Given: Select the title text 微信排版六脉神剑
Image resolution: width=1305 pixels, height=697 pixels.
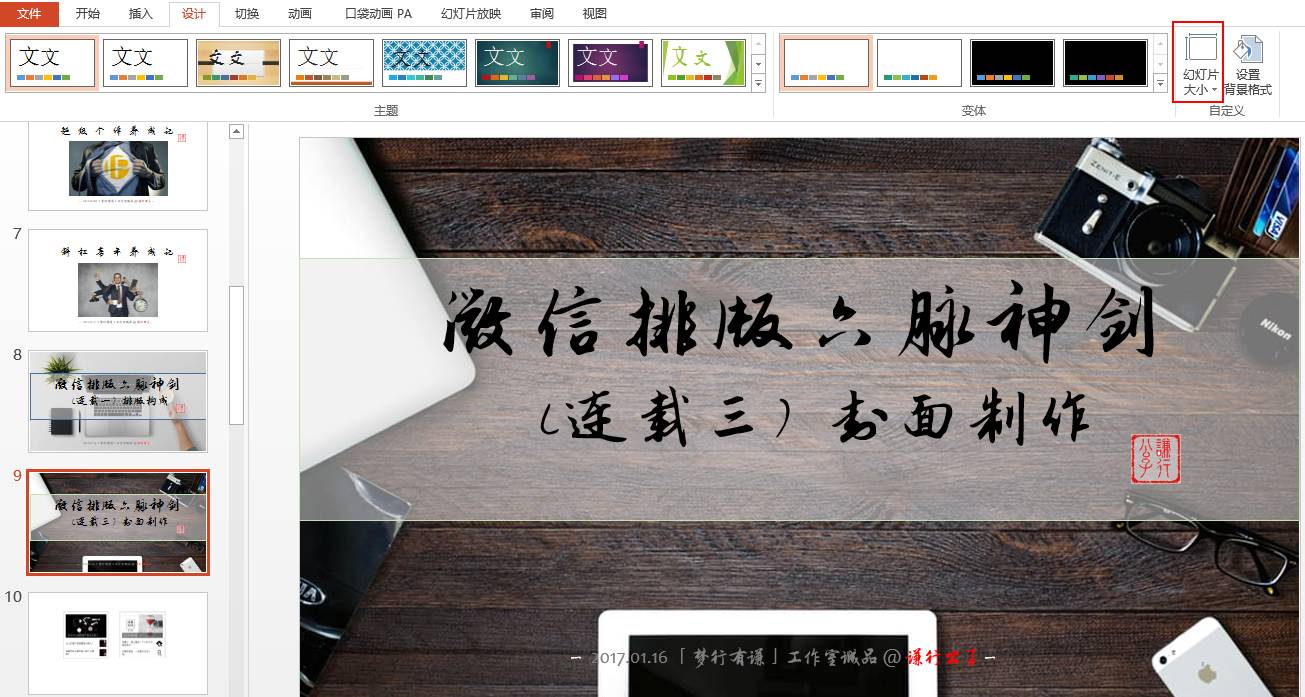Looking at the screenshot, I should click(x=799, y=324).
